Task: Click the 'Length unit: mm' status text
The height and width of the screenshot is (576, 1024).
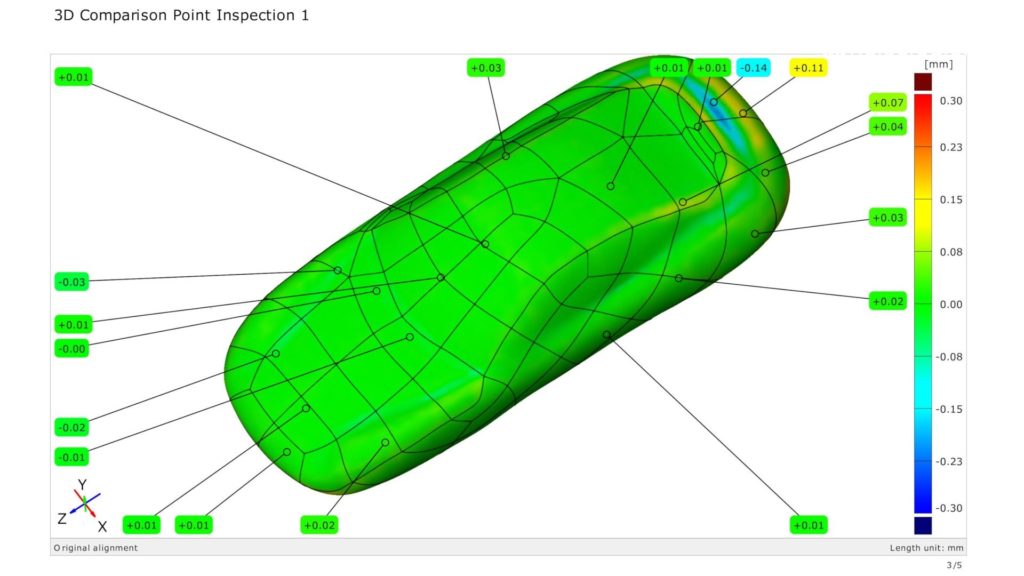Action: pyautogui.click(x=926, y=548)
